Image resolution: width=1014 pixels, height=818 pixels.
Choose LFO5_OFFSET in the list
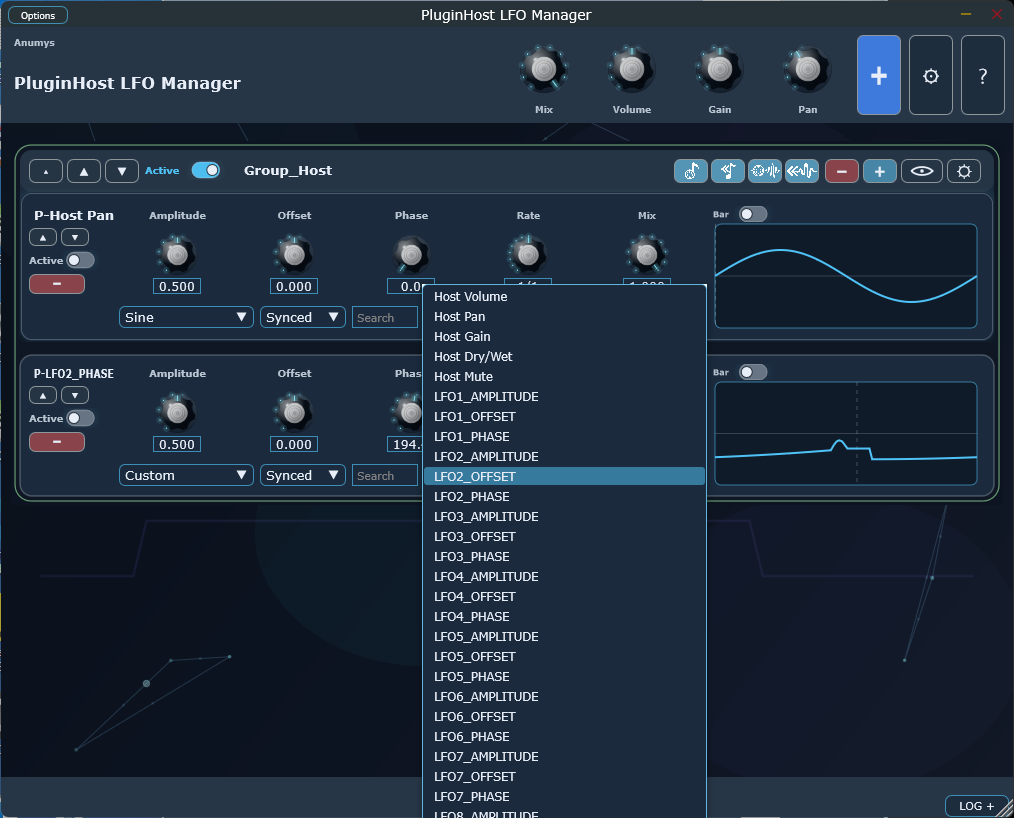pos(564,657)
